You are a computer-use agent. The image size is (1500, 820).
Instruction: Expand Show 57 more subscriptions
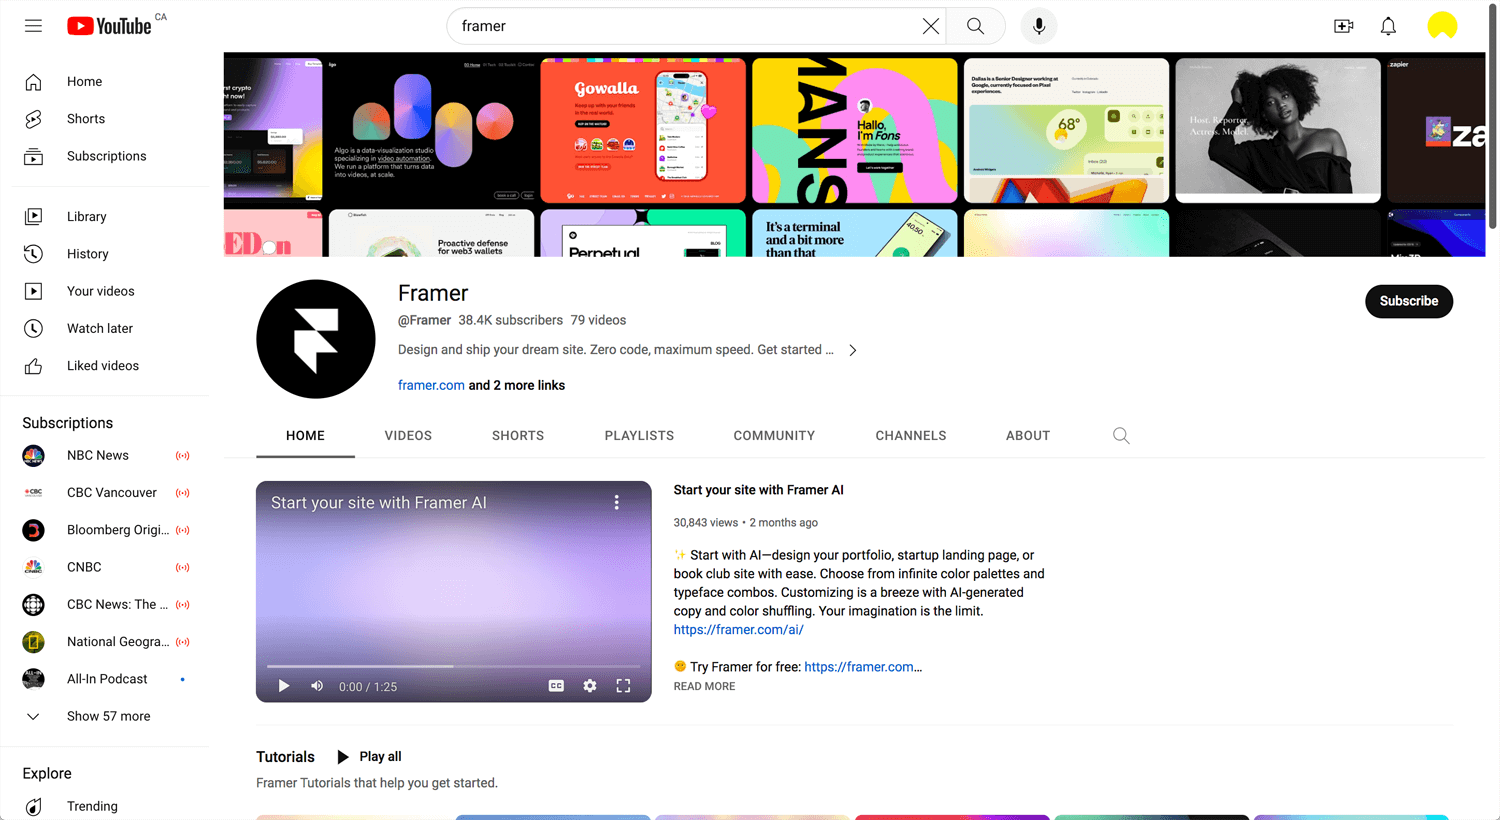pos(110,716)
